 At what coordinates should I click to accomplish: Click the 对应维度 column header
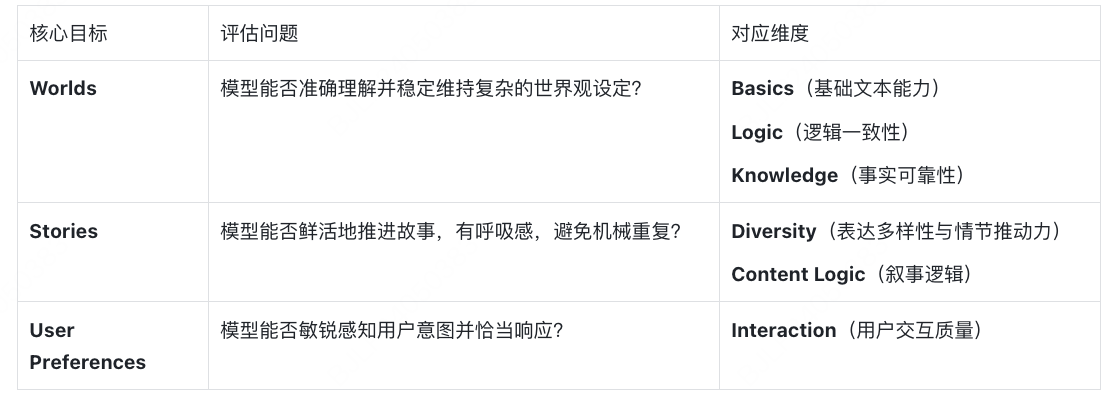pyautogui.click(x=770, y=33)
